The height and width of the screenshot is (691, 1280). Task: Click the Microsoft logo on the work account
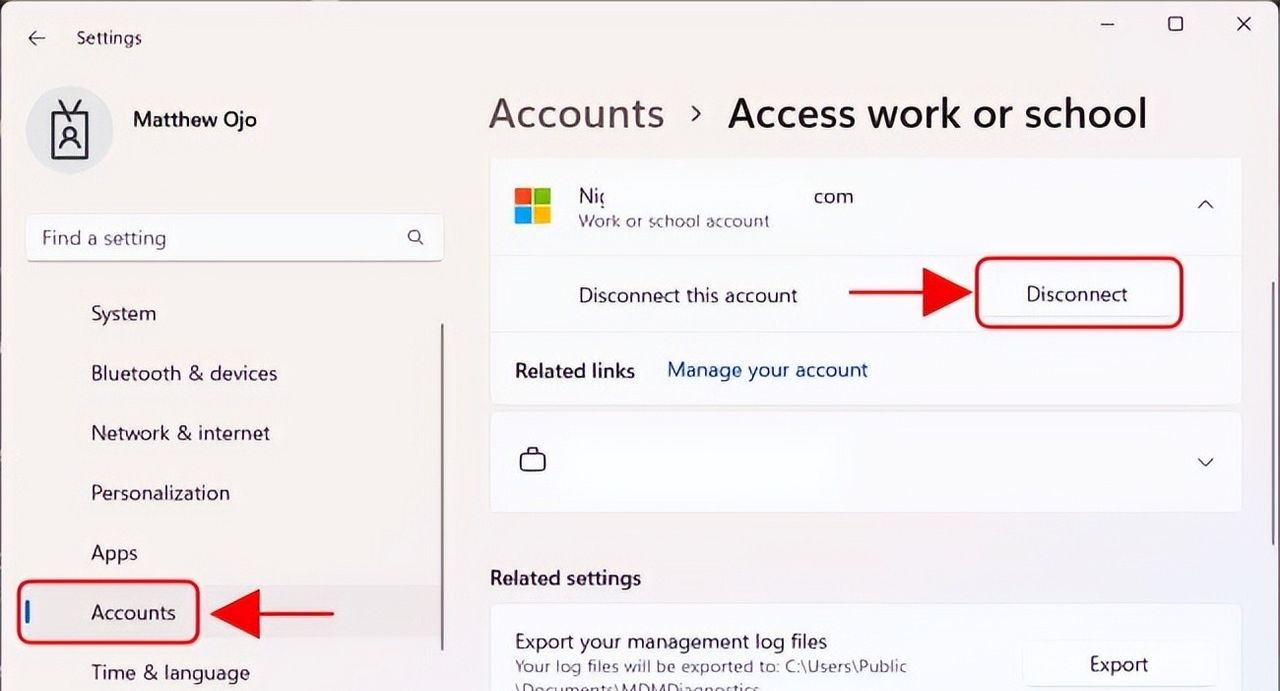pos(532,204)
